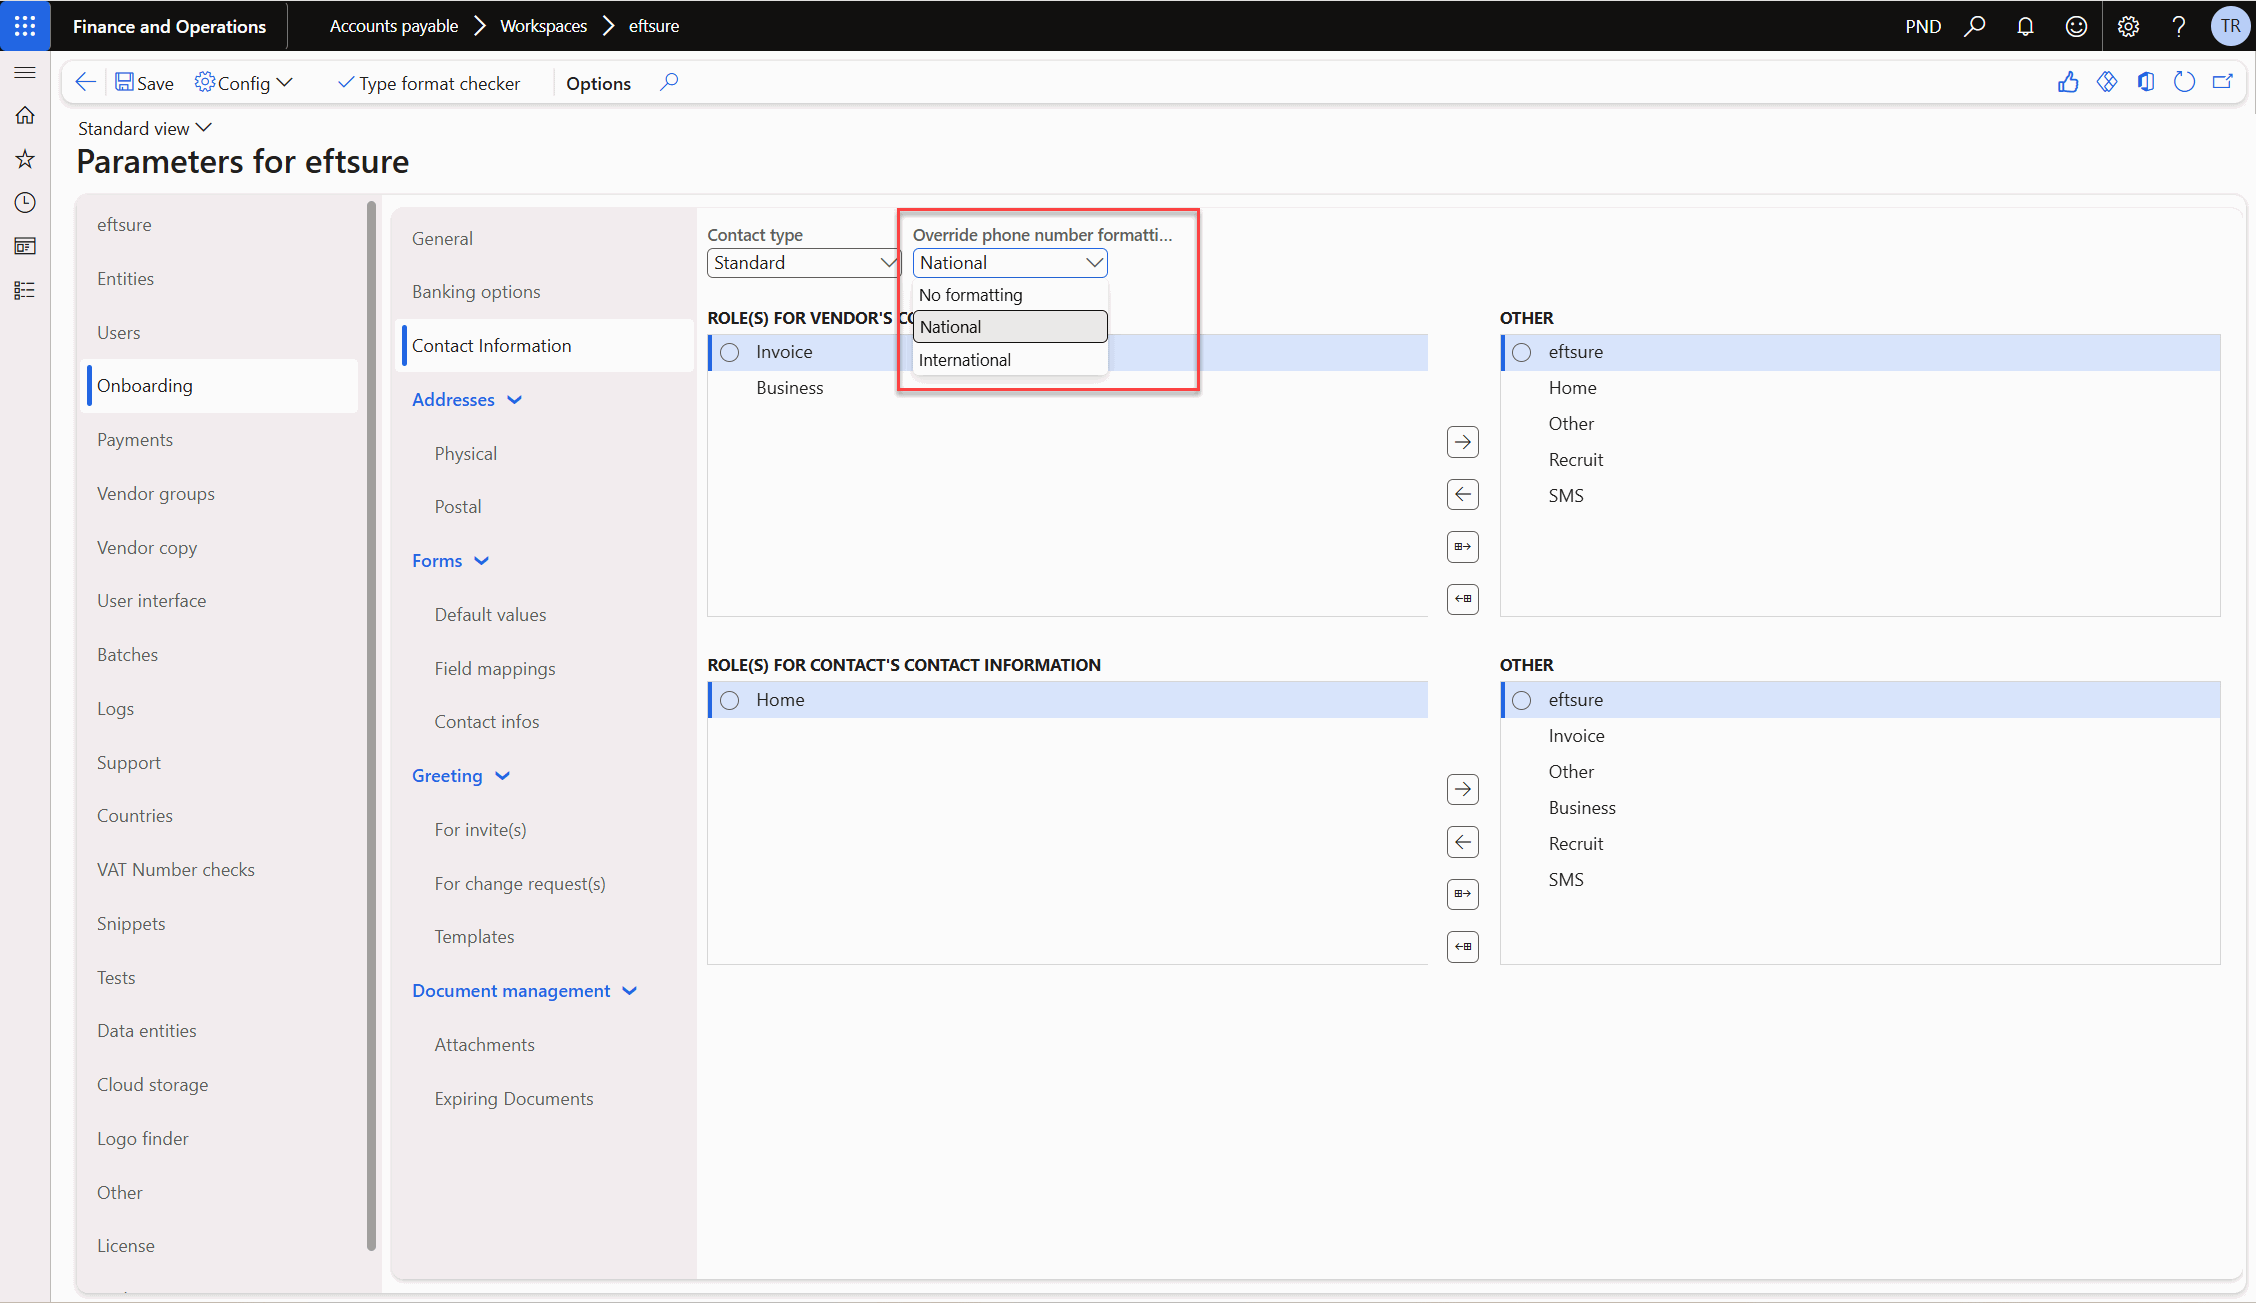
Task: Move selected Other role to contact roles
Action: pos(1463,842)
